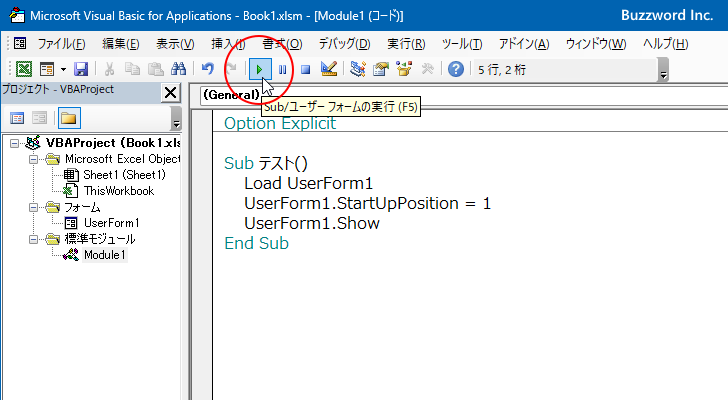728x400 pixels.
Task: Open the ファイル(F) menu
Action: [61, 44]
